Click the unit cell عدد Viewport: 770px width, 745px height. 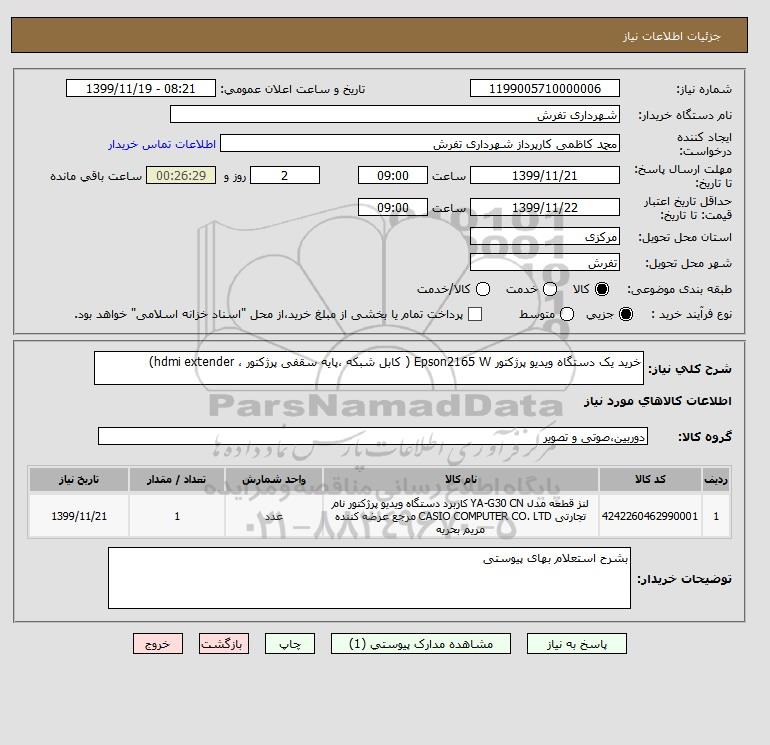tap(274, 516)
